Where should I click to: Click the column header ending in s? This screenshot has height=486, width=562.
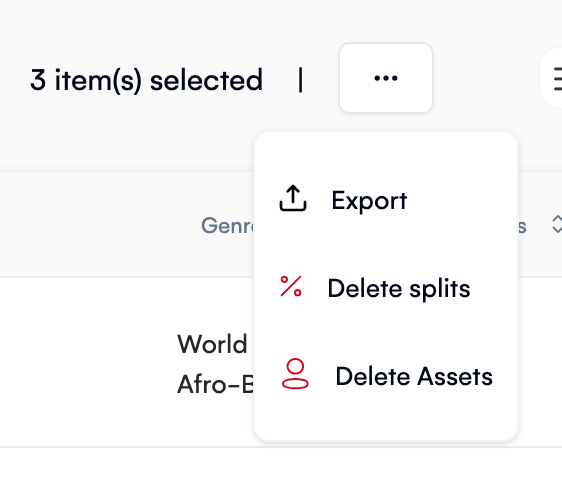(x=522, y=227)
